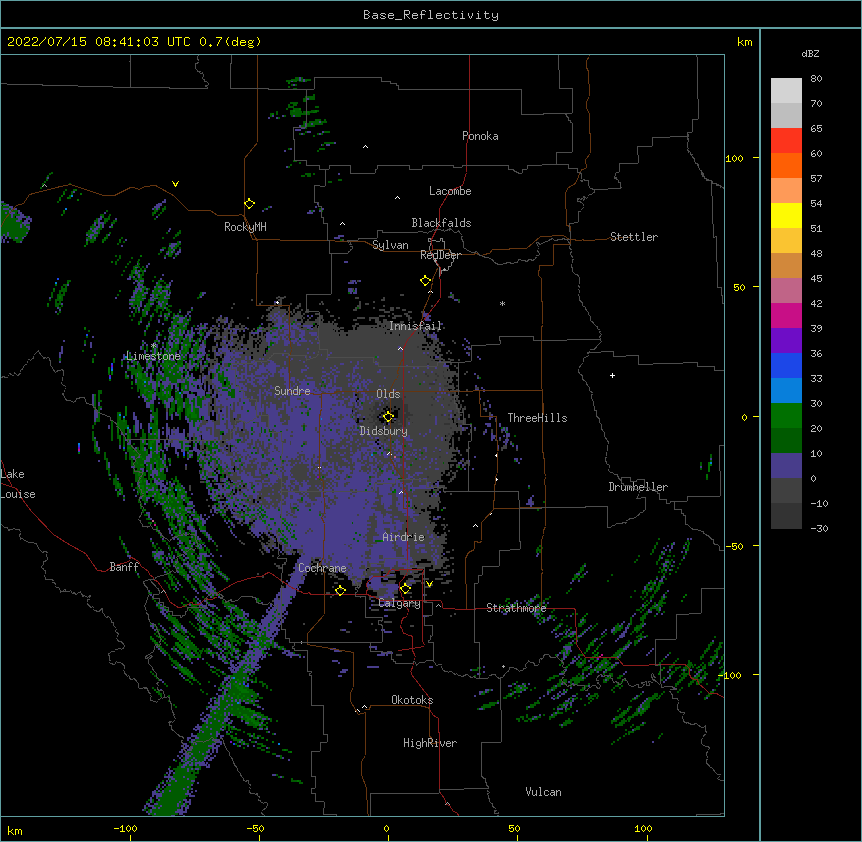Image resolution: width=862 pixels, height=842 pixels.
Task: Select the Airdrie label
Action: pos(403,537)
